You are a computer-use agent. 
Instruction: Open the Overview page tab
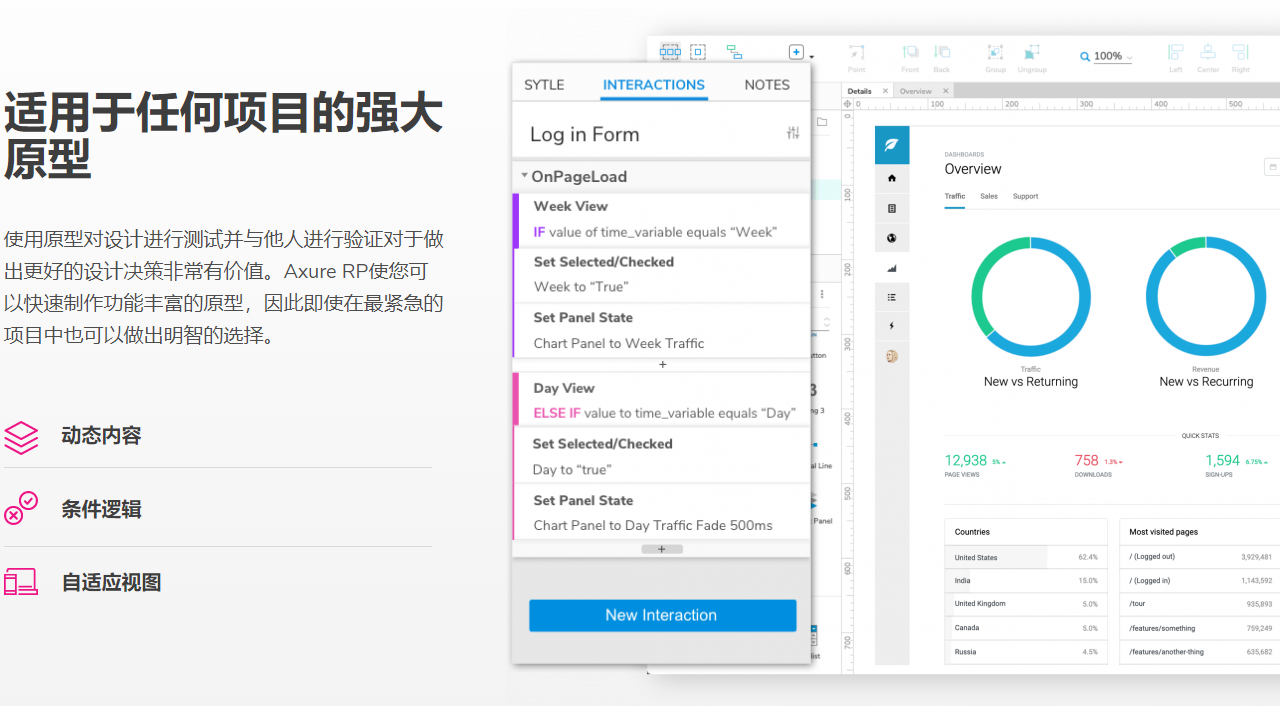pyautogui.click(x=917, y=90)
